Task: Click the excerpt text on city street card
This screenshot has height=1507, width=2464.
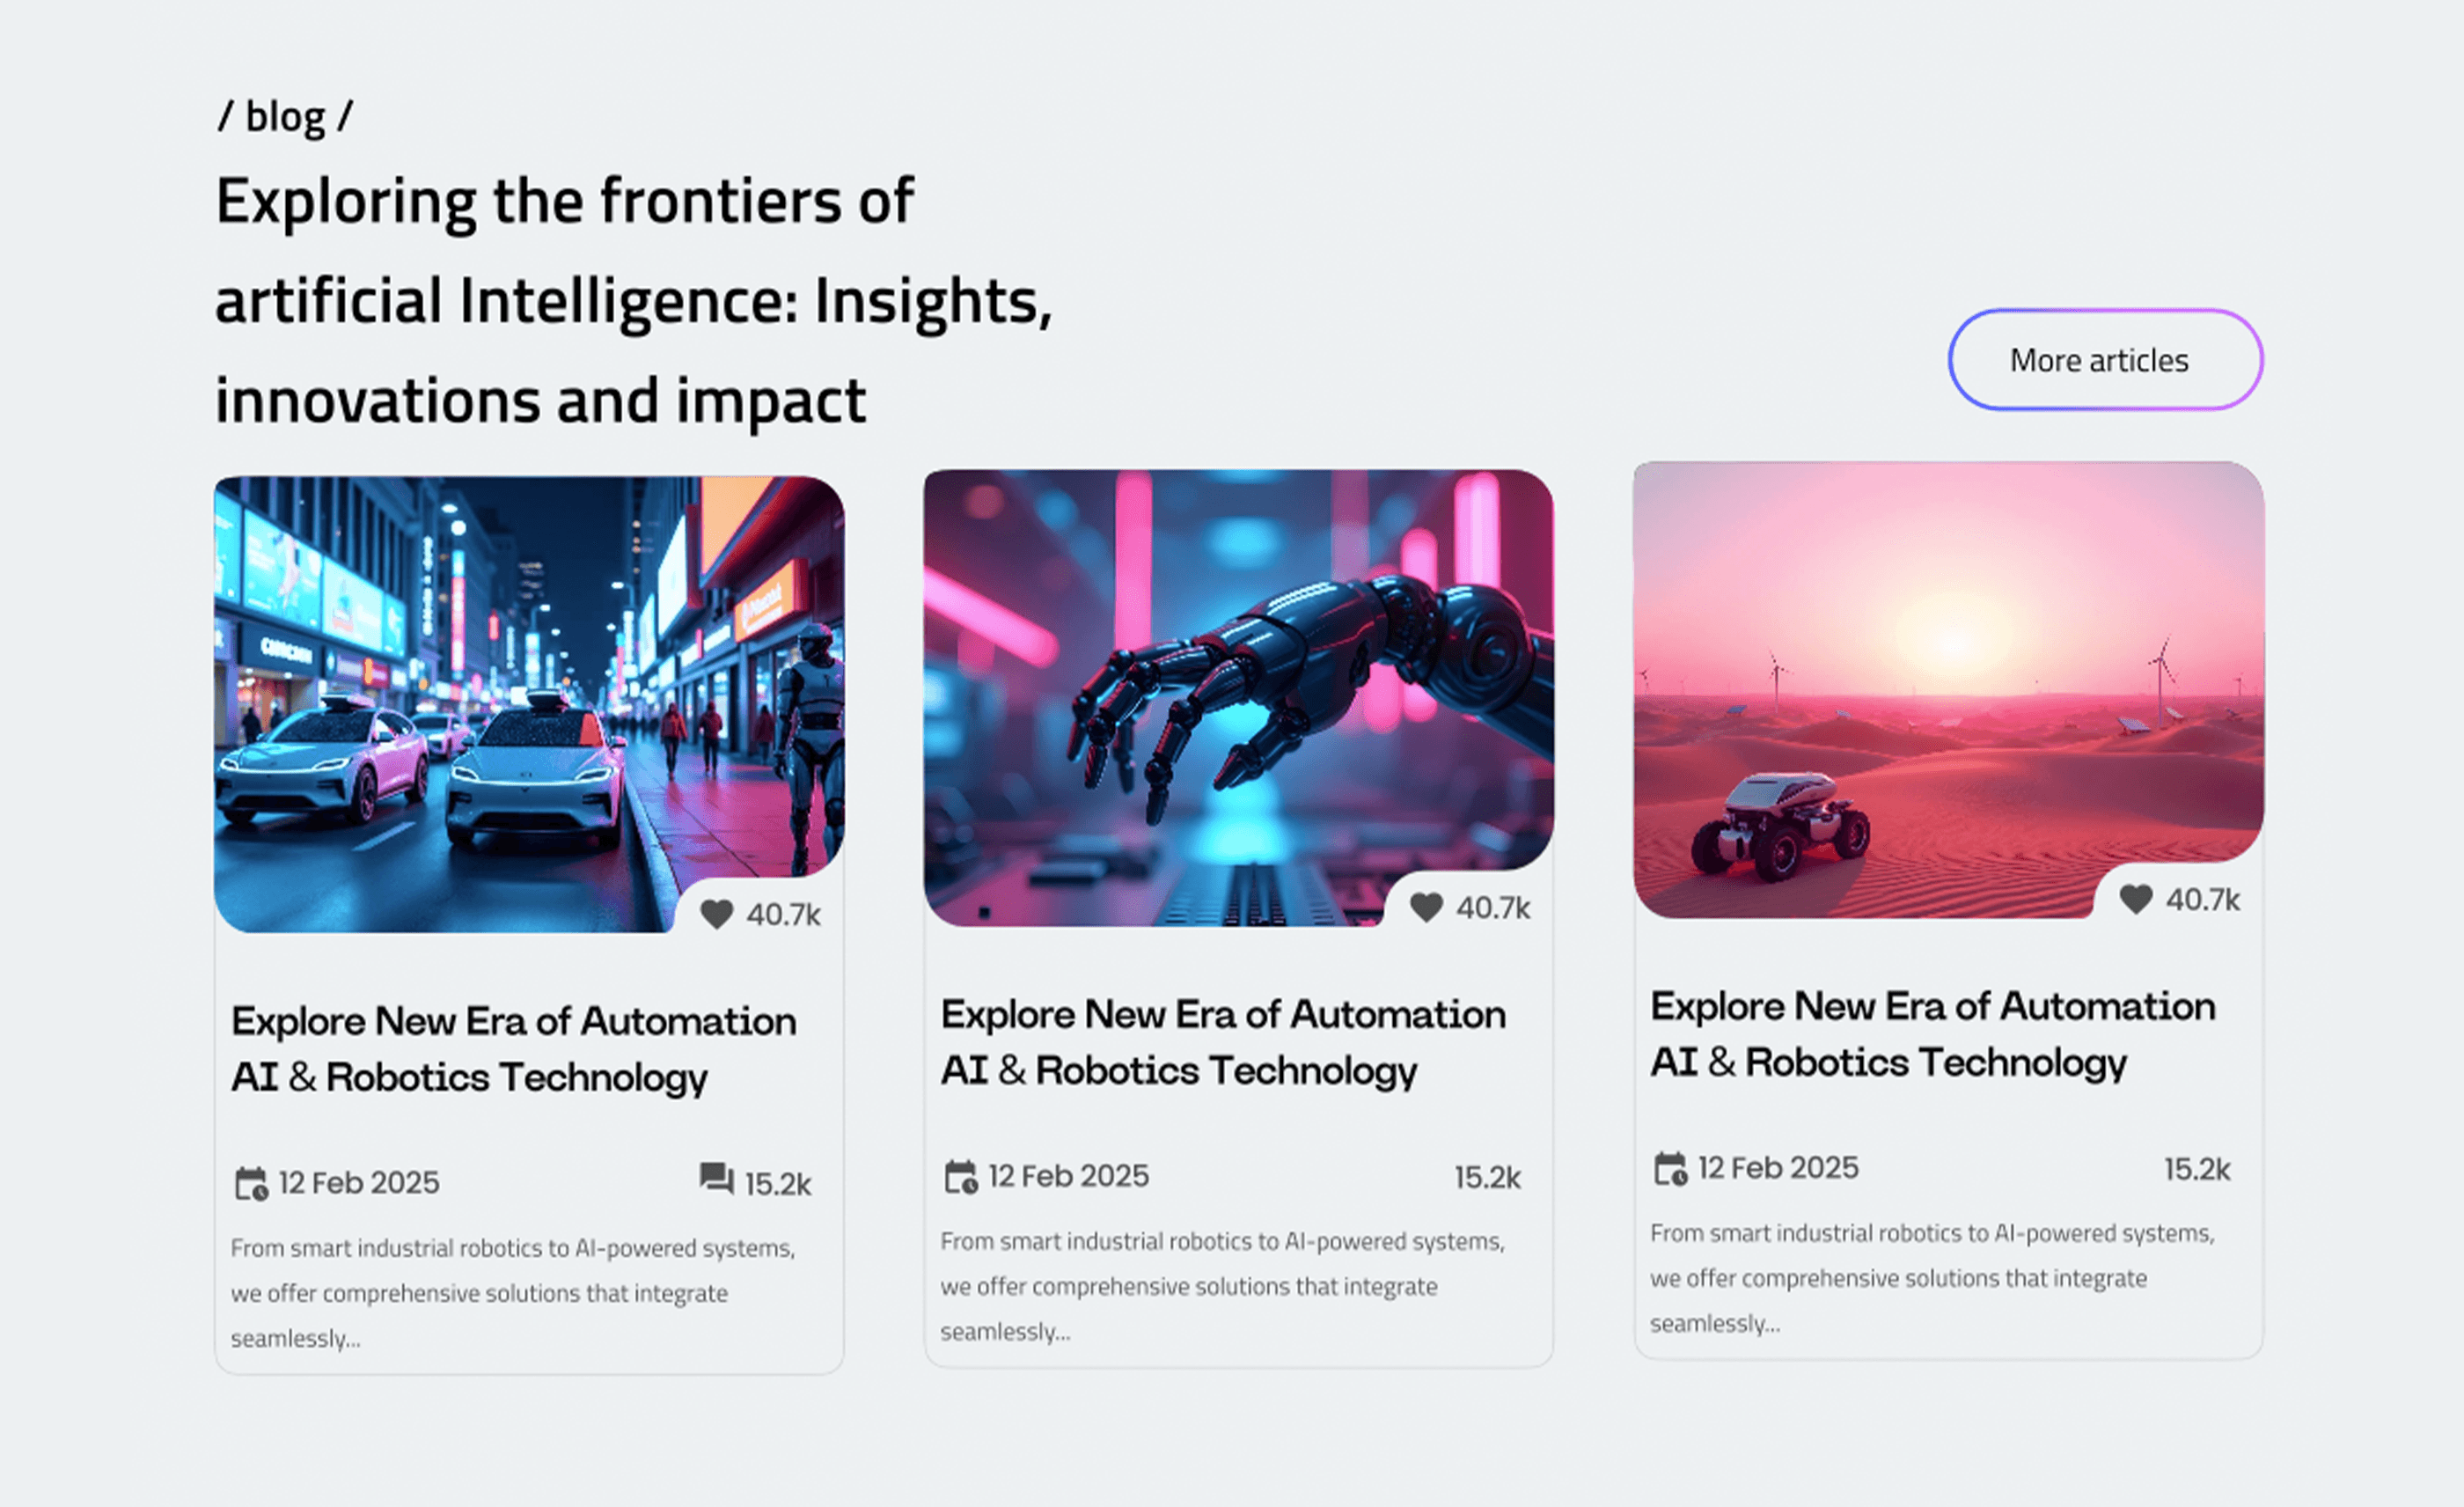Action: coord(512,1293)
